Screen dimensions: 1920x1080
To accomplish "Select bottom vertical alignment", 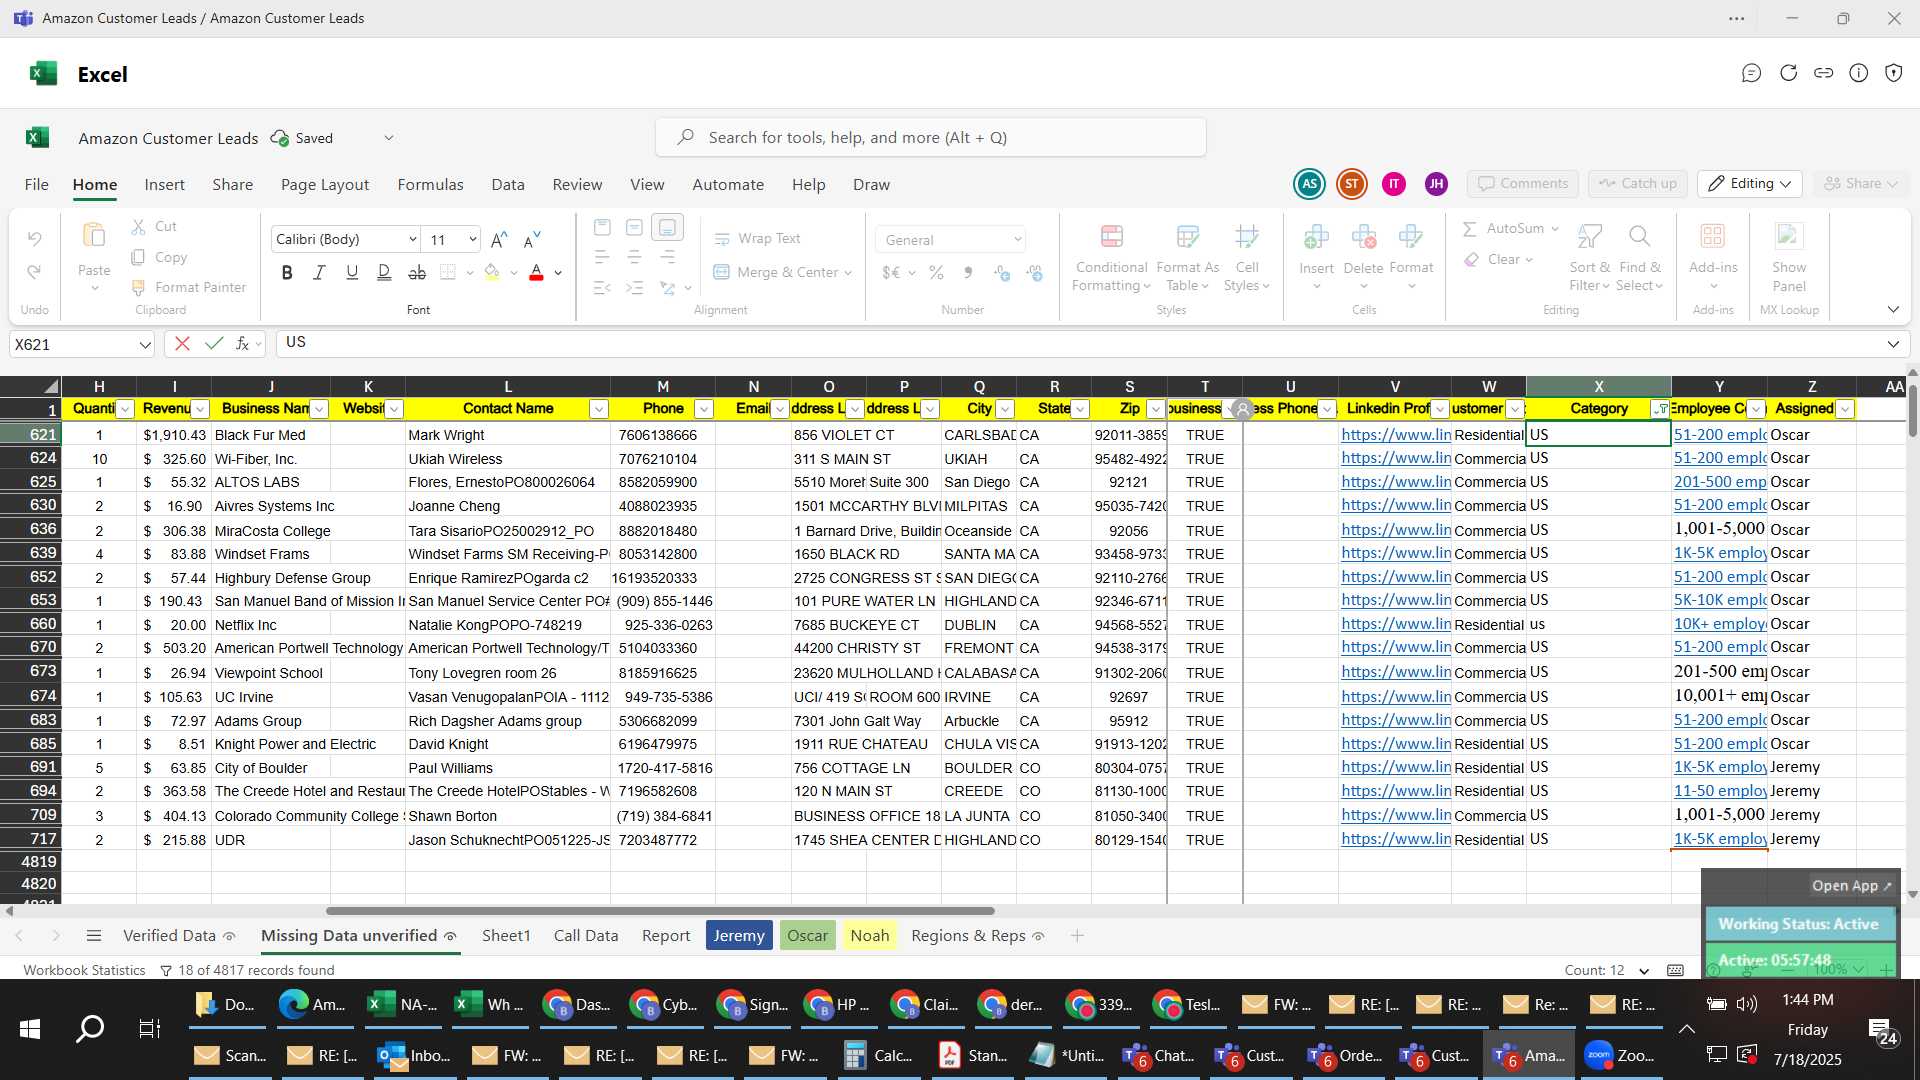I will (667, 228).
